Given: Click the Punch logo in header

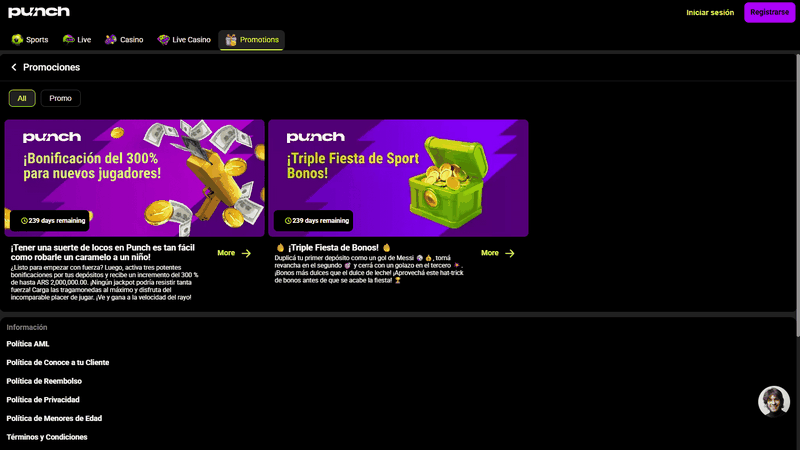Looking at the screenshot, I should (41, 12).
